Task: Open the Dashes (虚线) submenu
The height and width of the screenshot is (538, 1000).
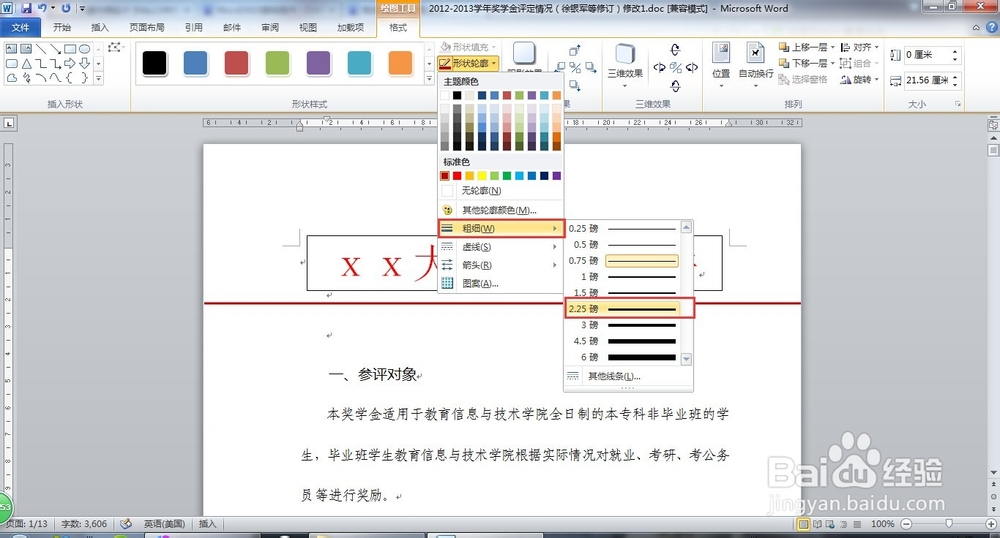Action: point(501,247)
